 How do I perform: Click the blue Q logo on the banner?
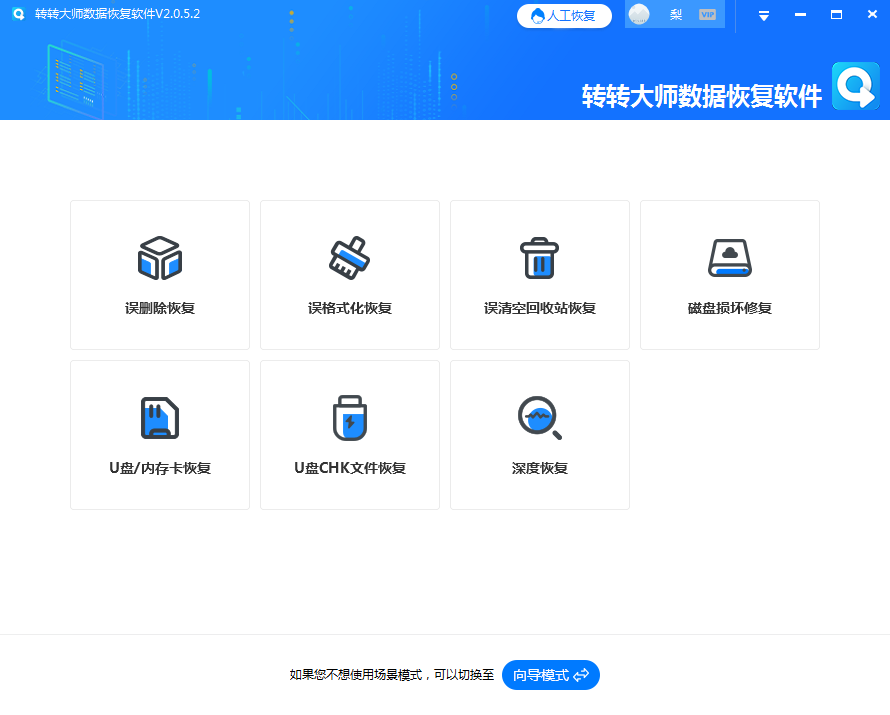(855, 85)
